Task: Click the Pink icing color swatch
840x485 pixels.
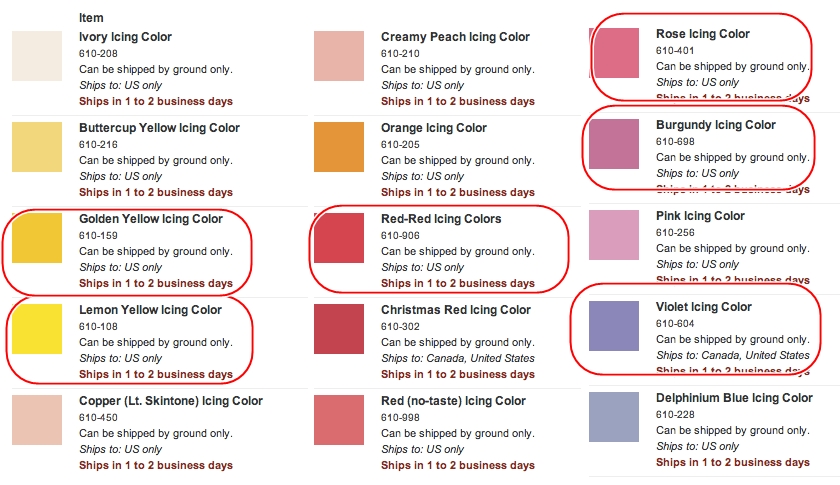Action: pos(614,235)
